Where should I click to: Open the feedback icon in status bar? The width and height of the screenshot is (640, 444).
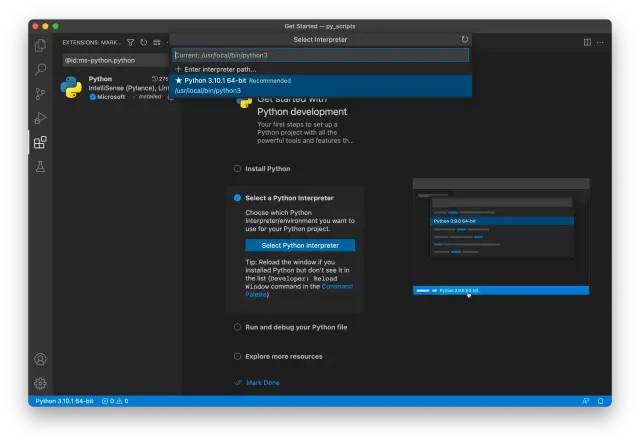coord(585,401)
